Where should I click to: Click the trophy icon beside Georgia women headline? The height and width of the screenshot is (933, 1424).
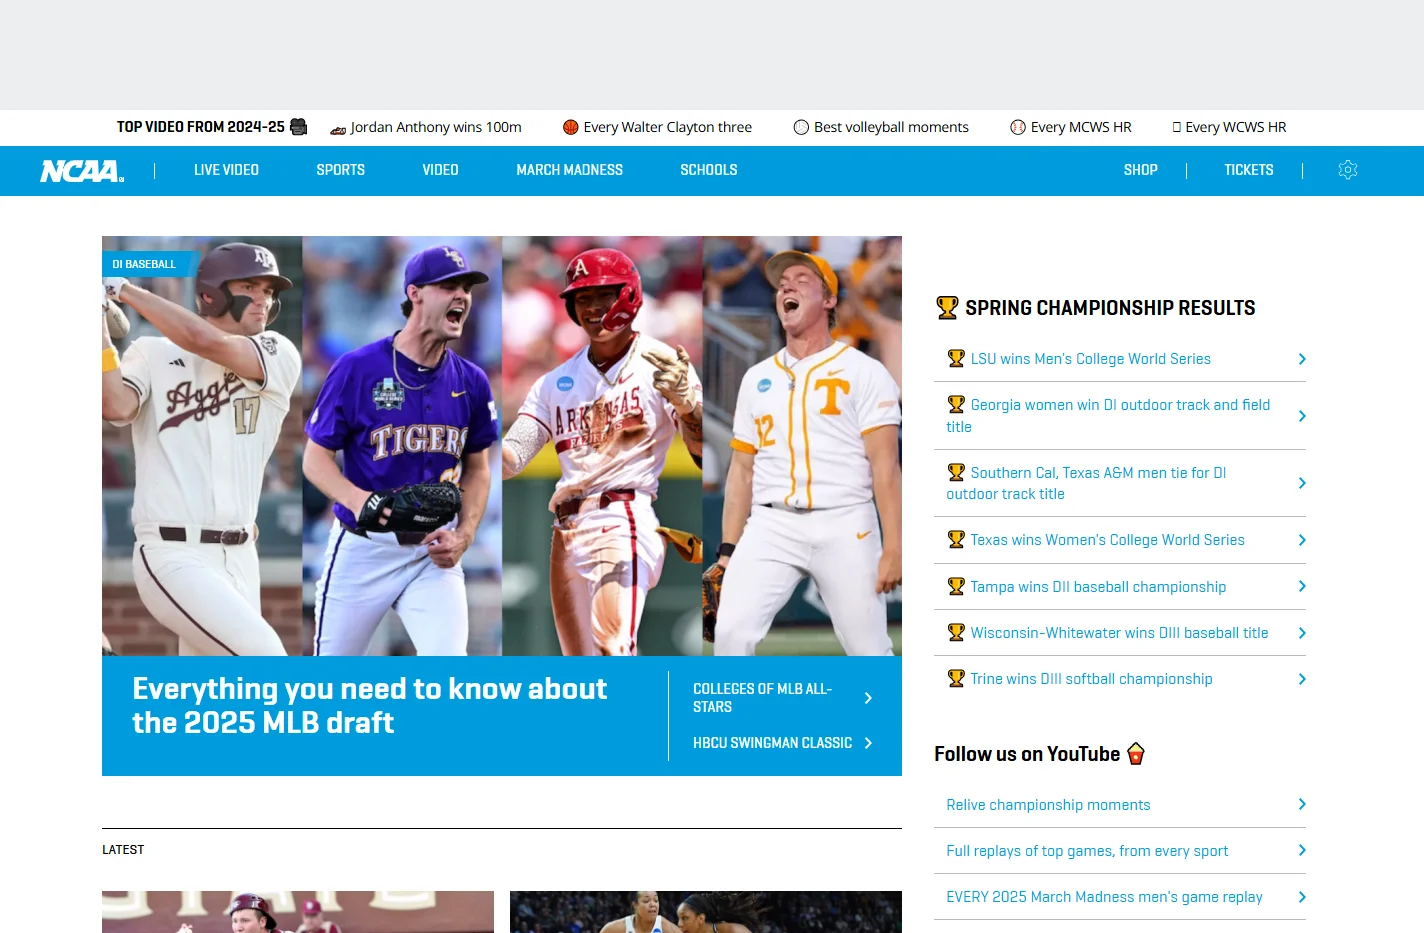click(956, 404)
